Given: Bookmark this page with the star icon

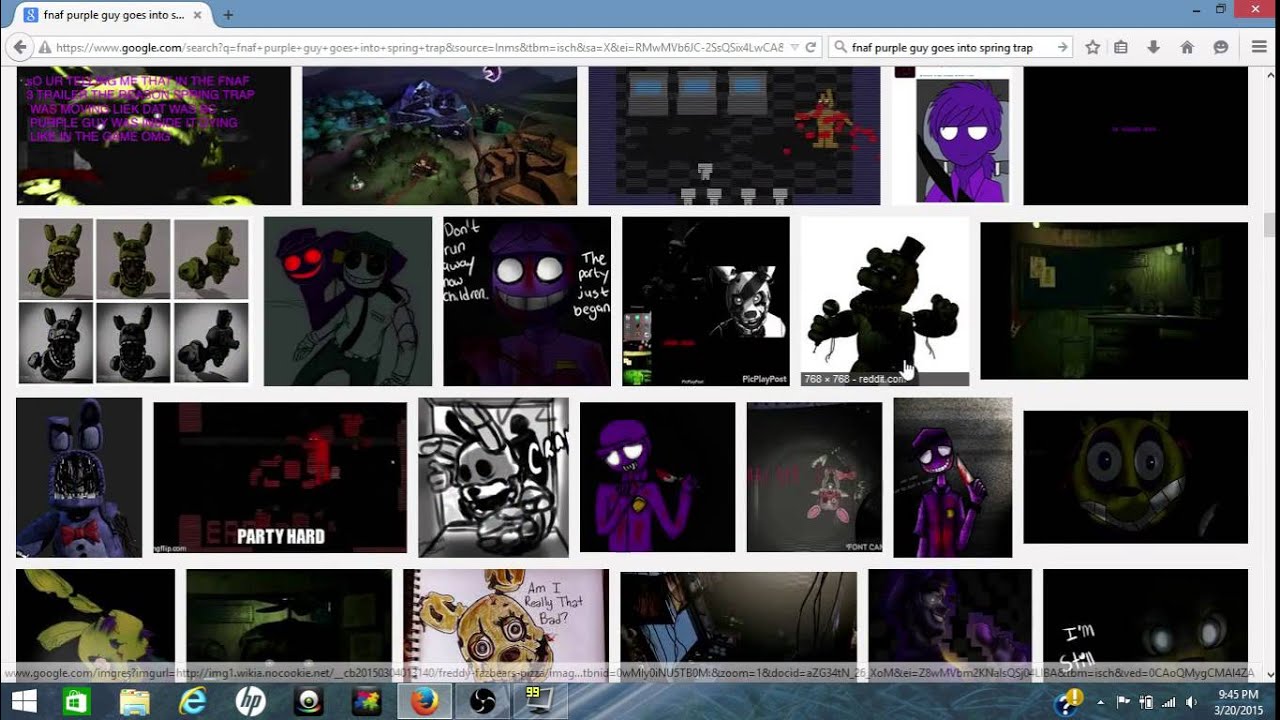Looking at the screenshot, I should (1092, 47).
